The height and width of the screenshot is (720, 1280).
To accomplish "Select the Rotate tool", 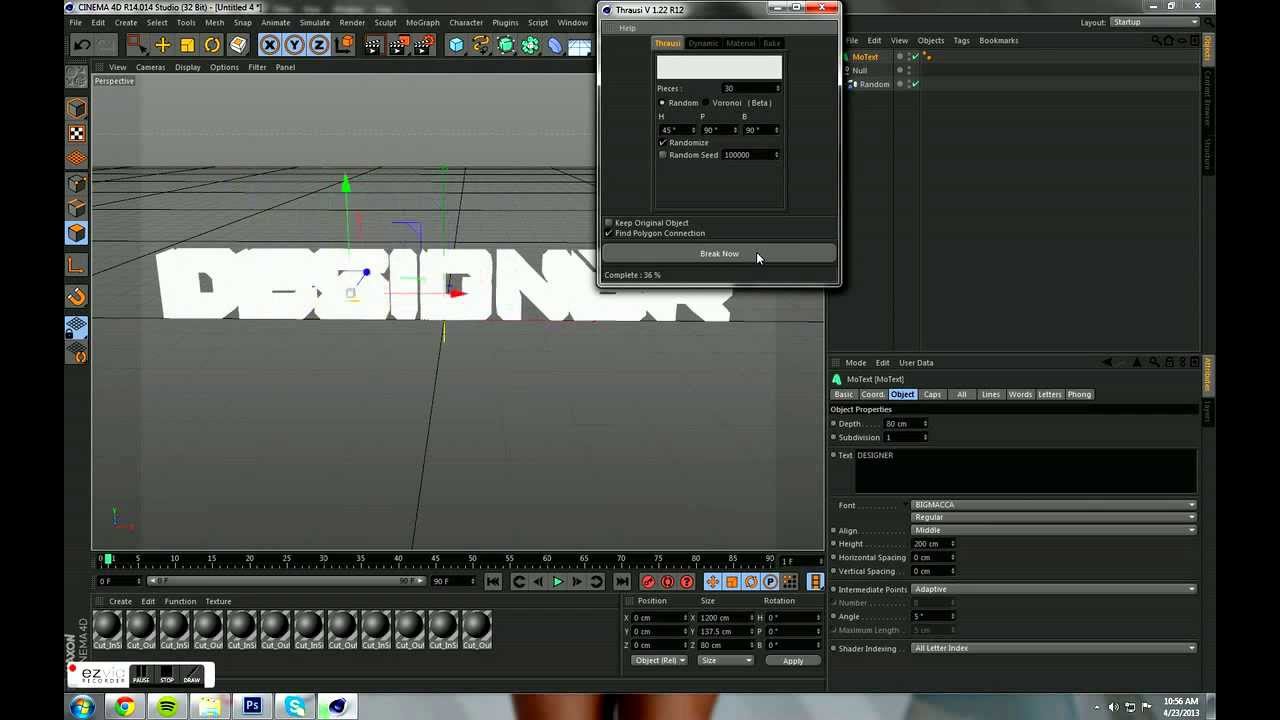I will click(212, 45).
